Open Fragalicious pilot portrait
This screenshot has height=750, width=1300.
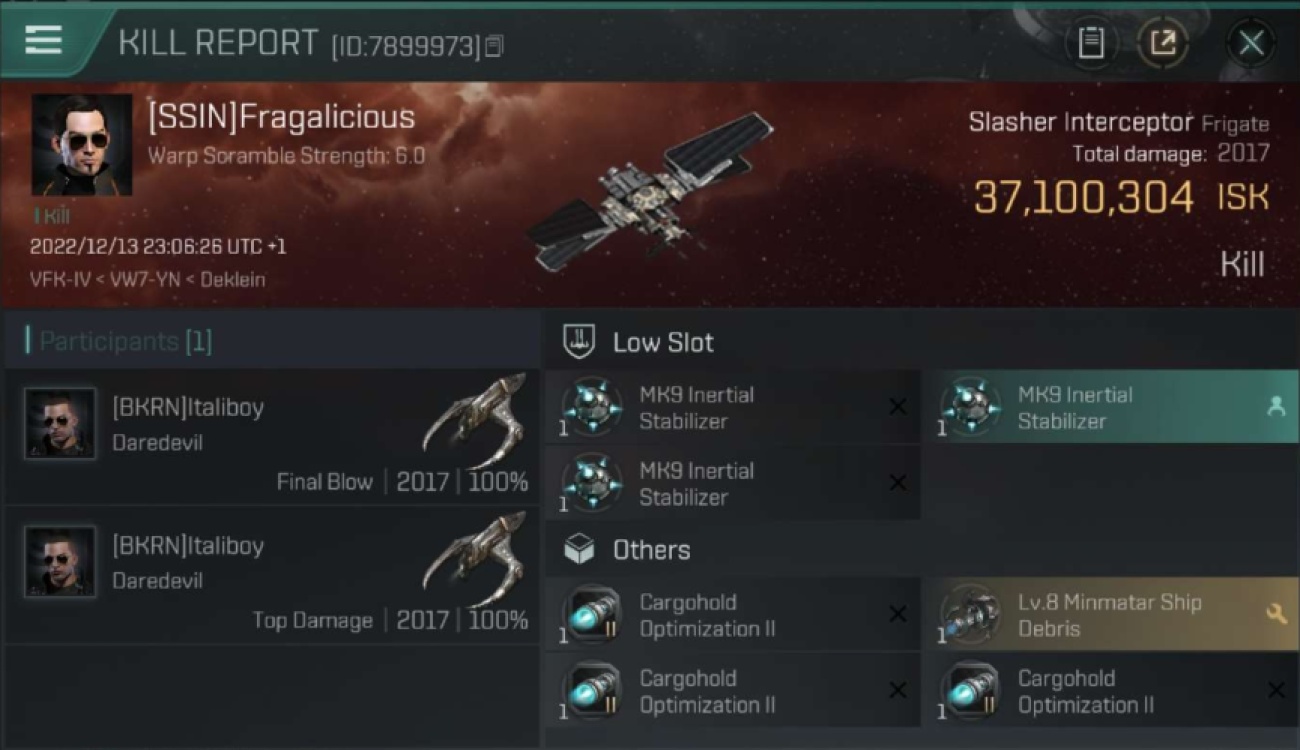[x=82, y=144]
